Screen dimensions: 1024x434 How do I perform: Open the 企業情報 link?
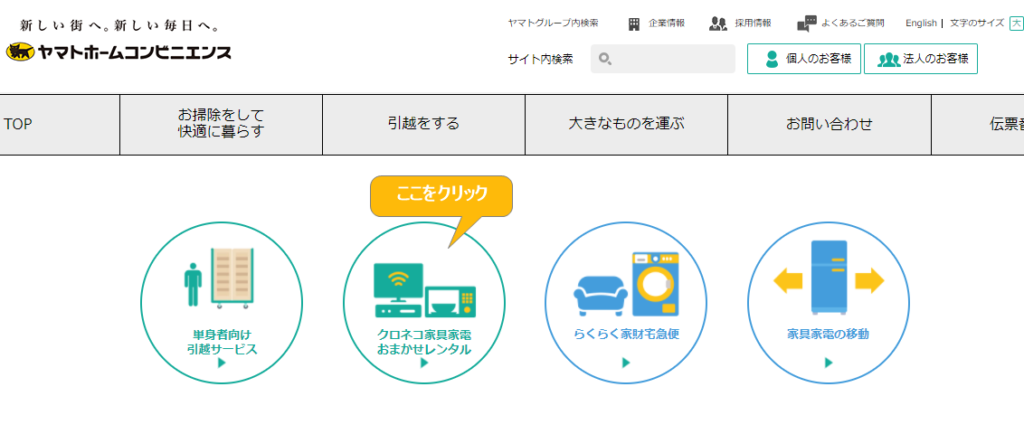667,23
